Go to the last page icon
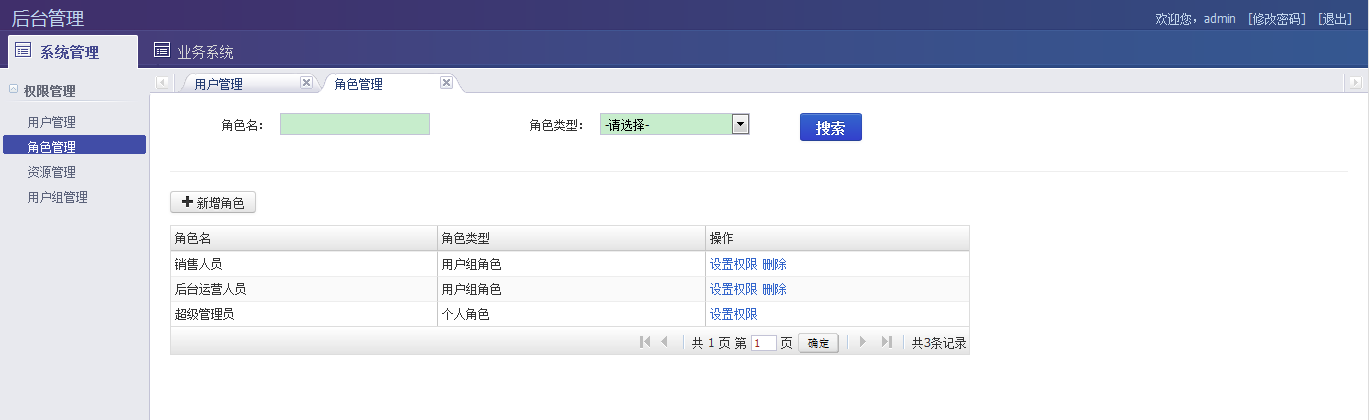 point(886,342)
